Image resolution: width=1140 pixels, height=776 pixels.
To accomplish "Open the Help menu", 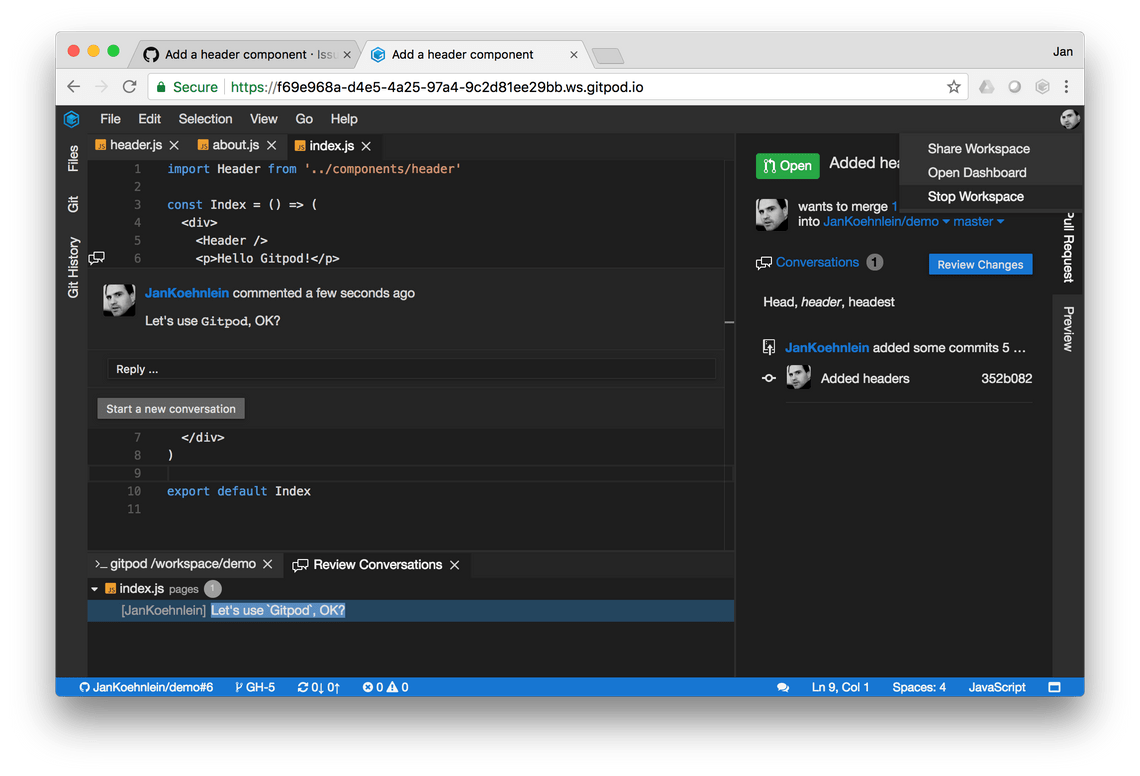I will pyautogui.click(x=344, y=119).
